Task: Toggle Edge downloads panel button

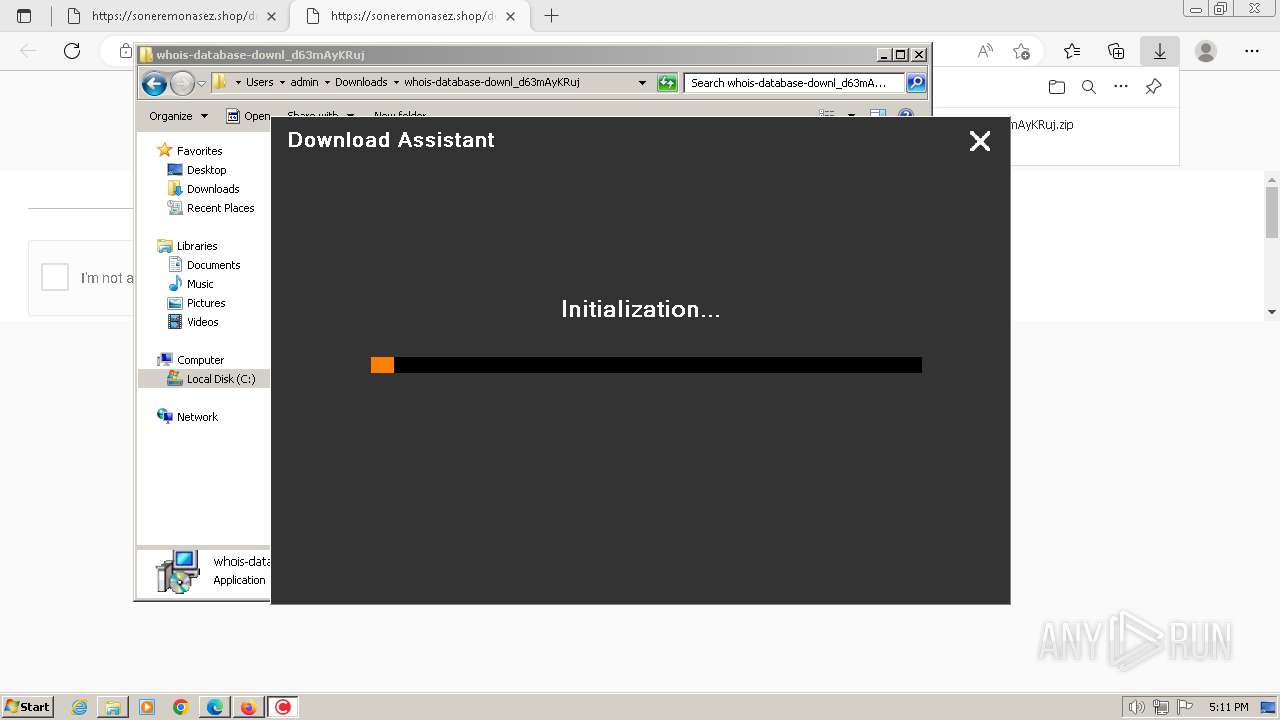Action: [x=1160, y=51]
